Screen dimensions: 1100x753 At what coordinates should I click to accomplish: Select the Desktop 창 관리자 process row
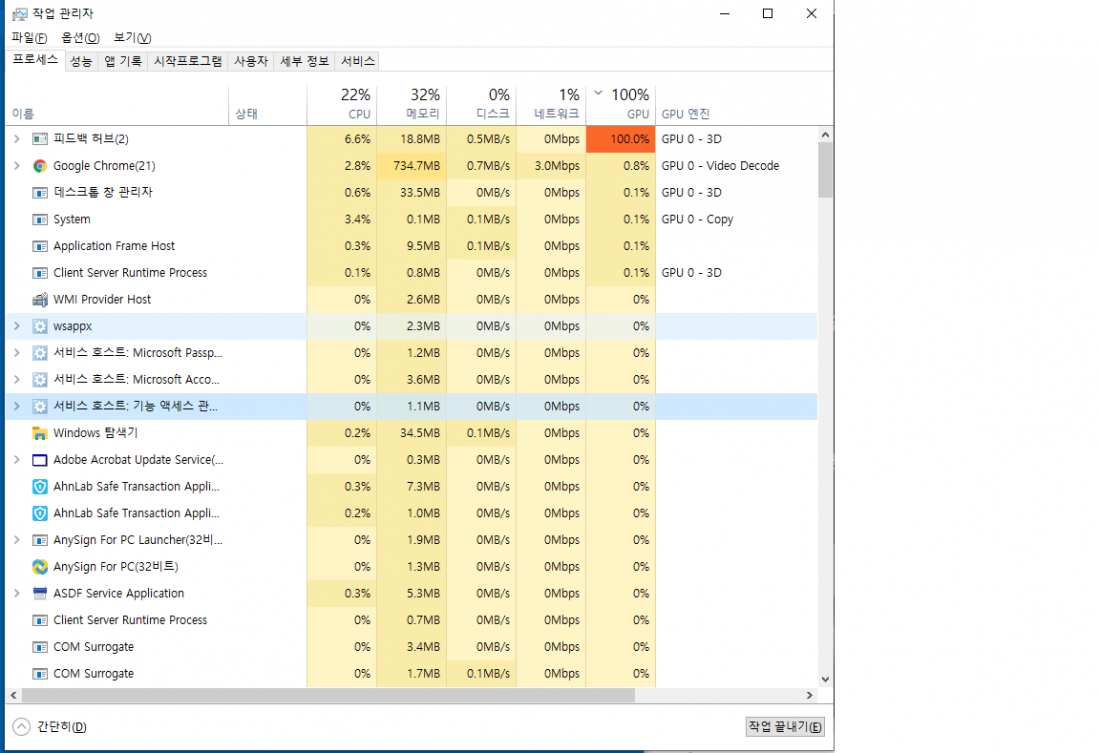(x=103, y=193)
